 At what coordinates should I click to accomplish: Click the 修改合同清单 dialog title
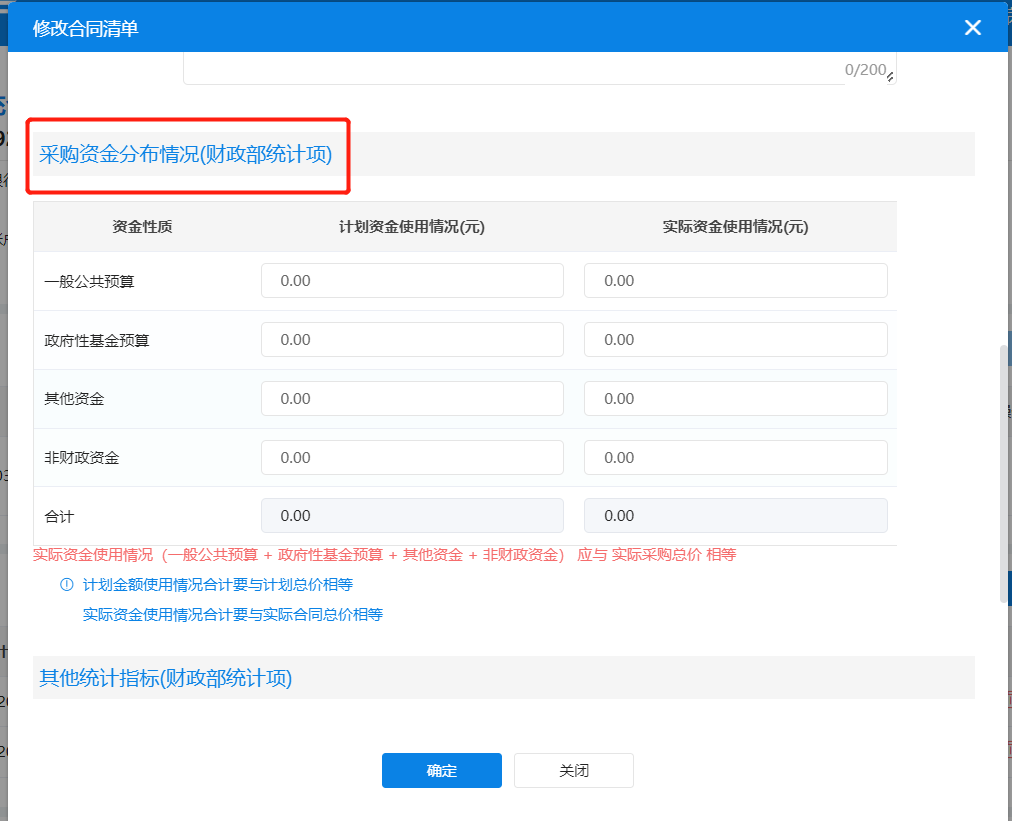pos(85,28)
